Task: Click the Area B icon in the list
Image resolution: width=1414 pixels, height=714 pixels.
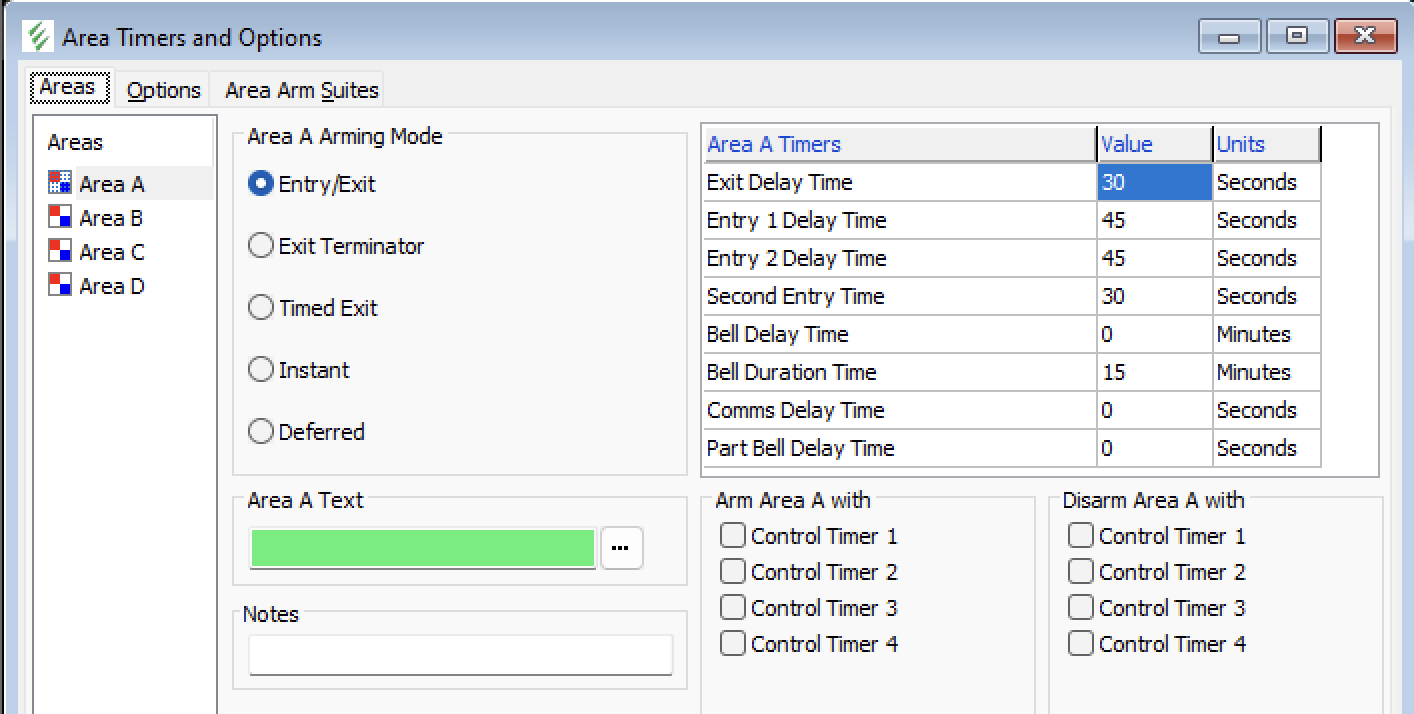Action: click(60, 217)
